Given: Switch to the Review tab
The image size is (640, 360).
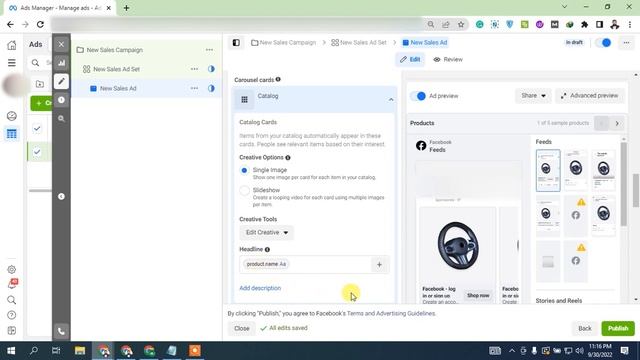Looking at the screenshot, I should (448, 60).
